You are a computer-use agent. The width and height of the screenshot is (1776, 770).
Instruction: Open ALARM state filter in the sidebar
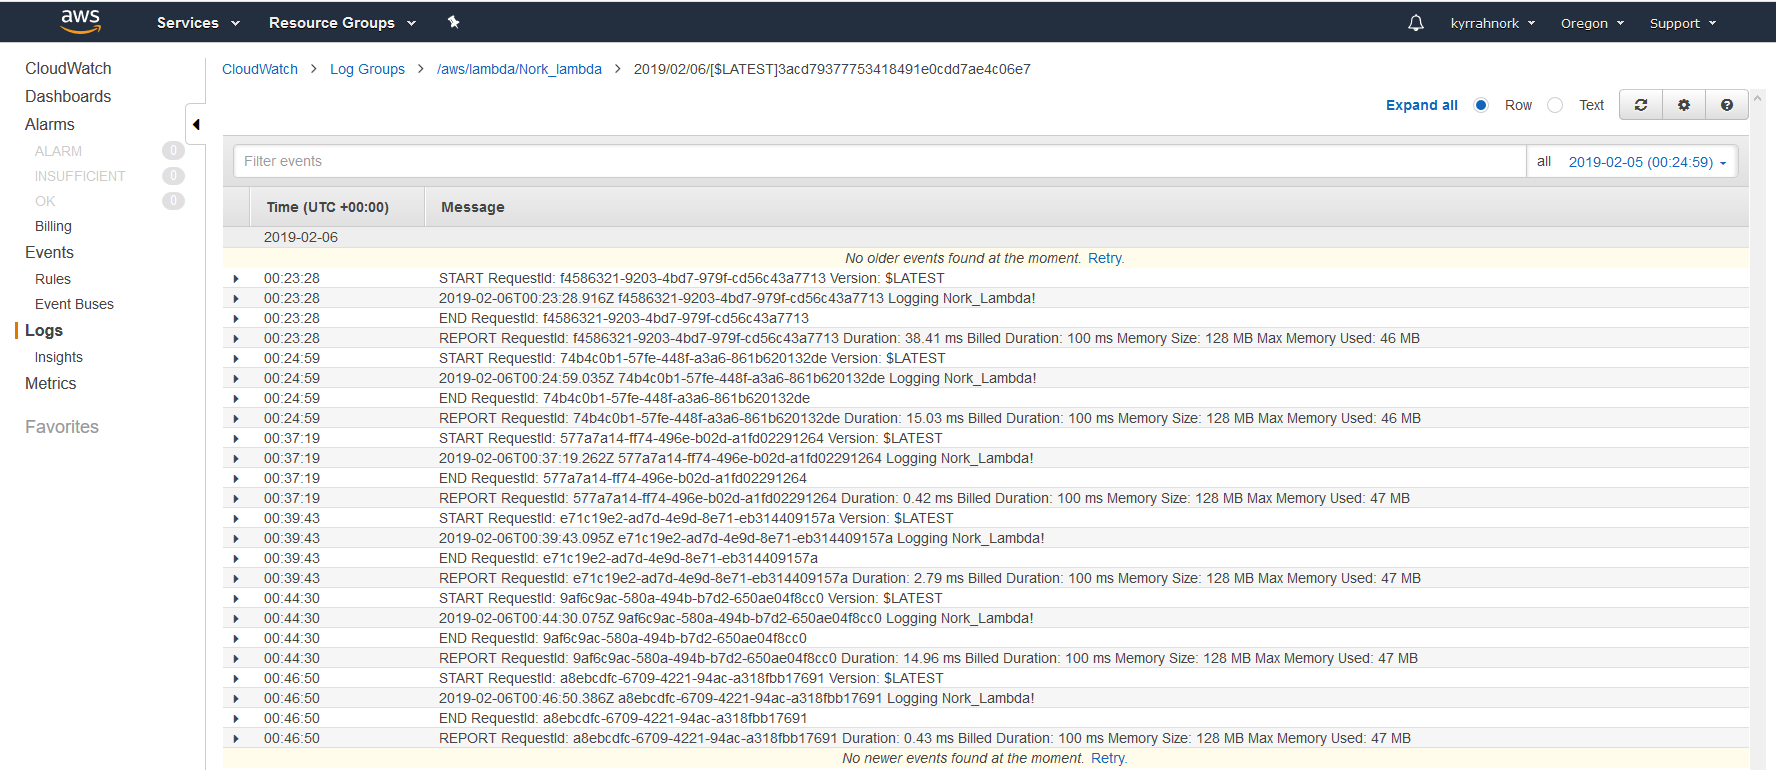point(58,151)
